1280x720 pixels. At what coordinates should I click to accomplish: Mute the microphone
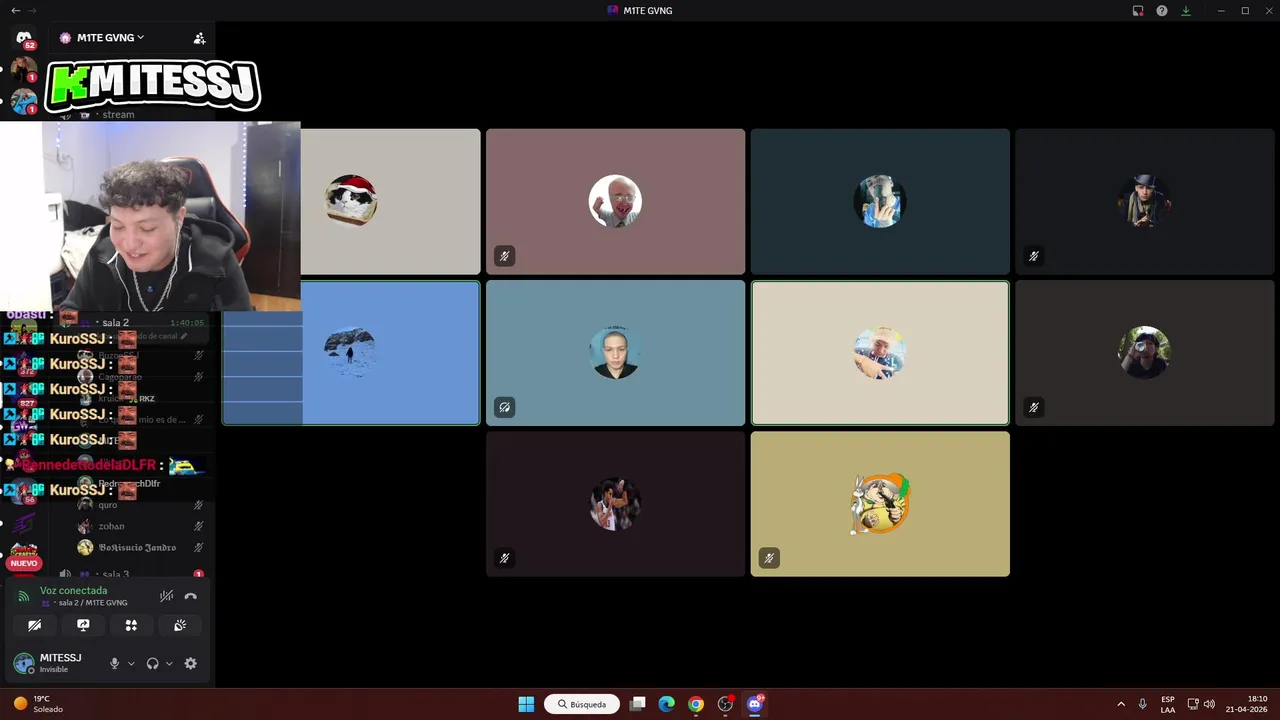[x=114, y=664]
